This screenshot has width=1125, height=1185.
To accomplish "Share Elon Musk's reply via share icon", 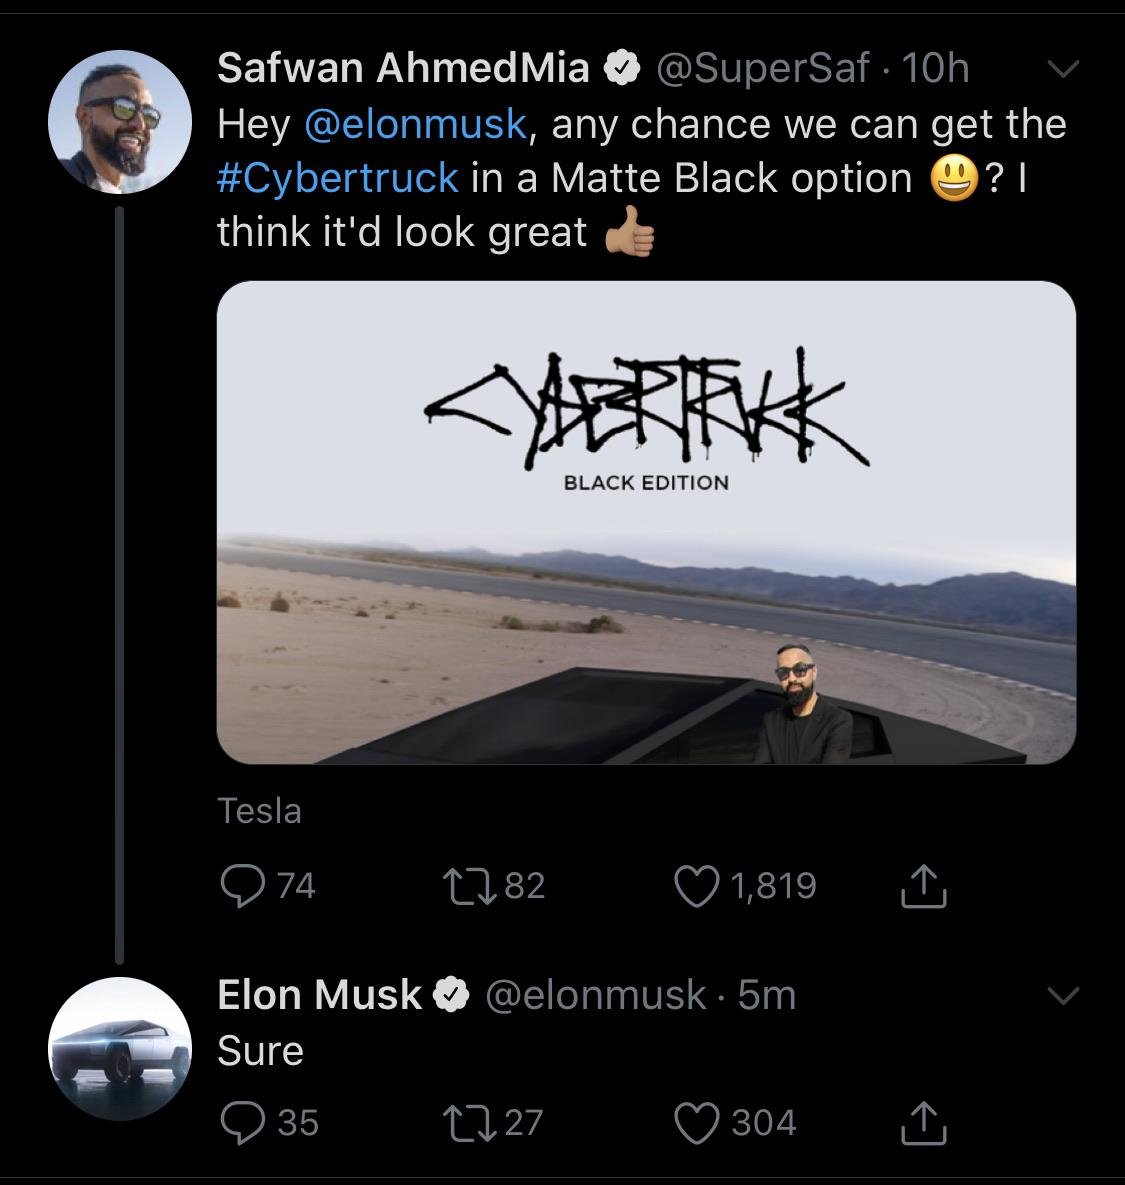I will tap(923, 1123).
